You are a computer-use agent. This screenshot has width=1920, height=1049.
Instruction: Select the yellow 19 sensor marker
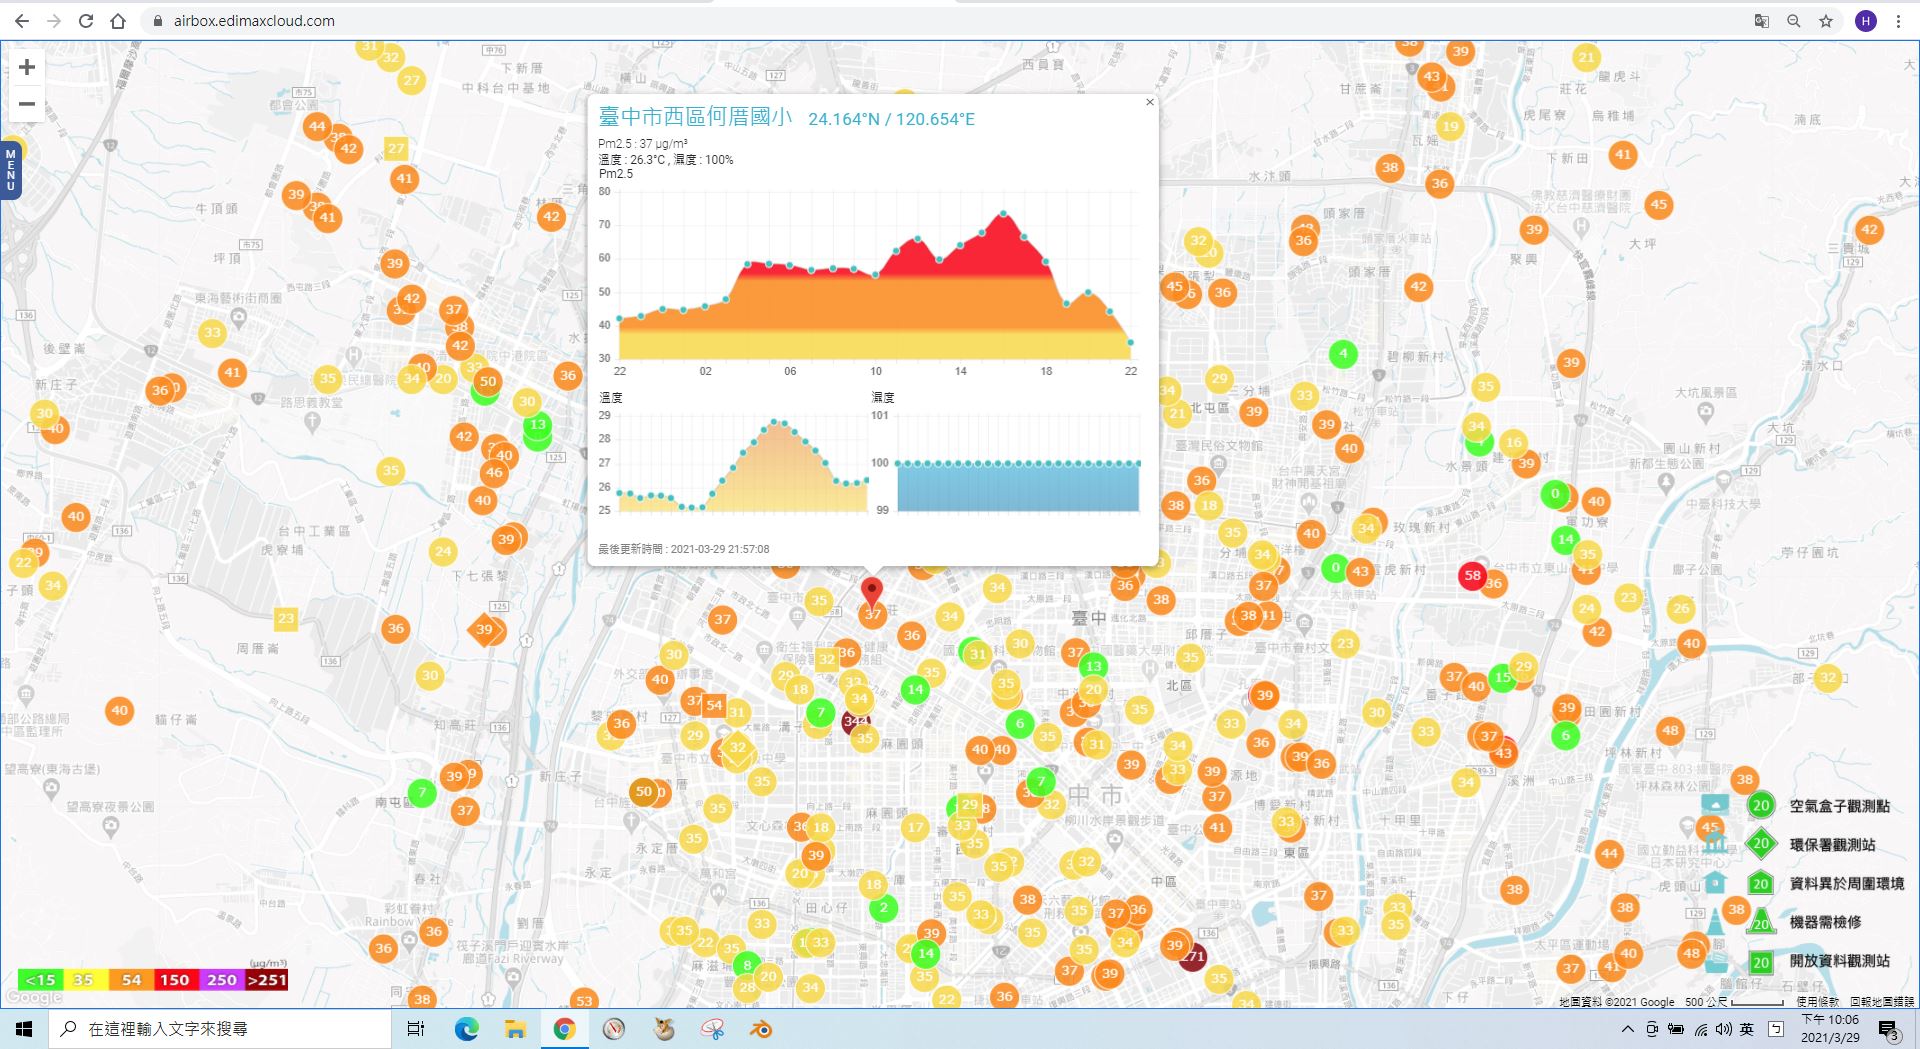pyautogui.click(x=1450, y=126)
